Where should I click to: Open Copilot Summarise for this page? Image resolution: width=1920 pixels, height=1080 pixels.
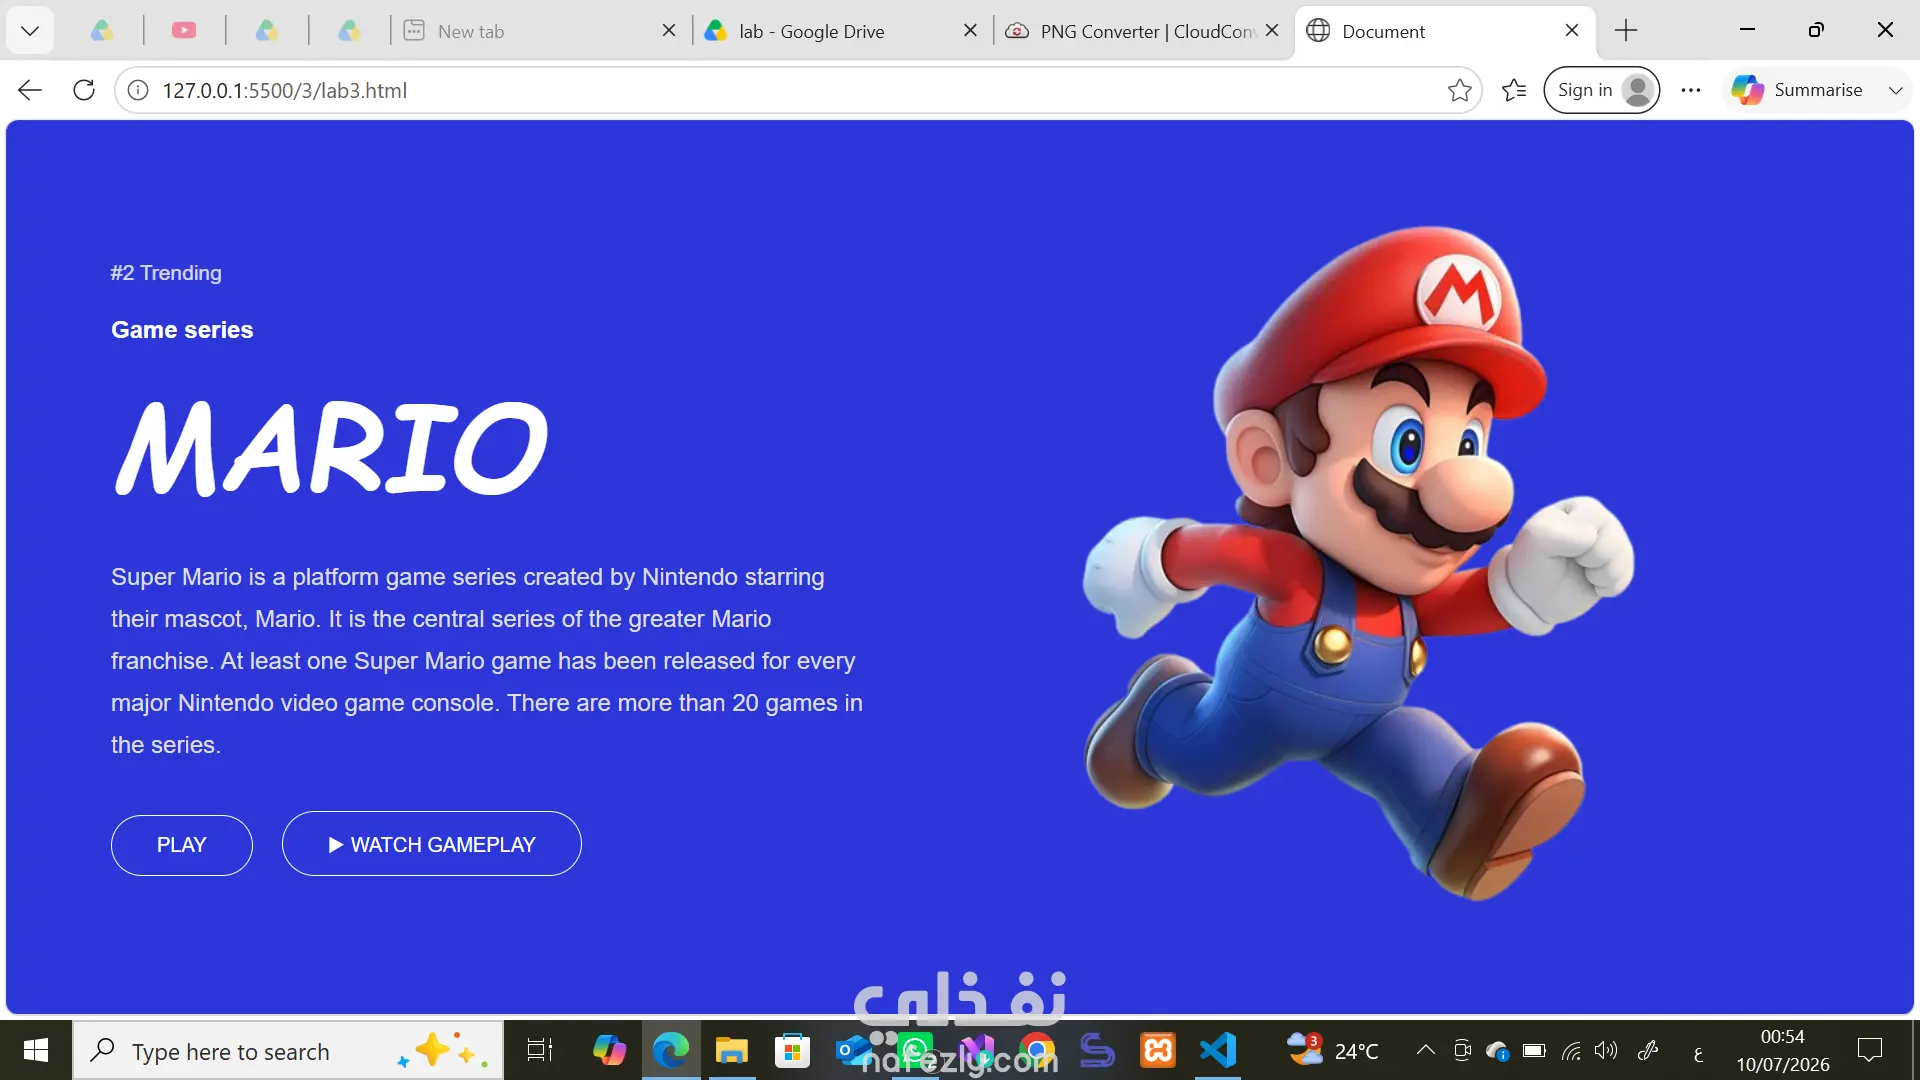pyautogui.click(x=1797, y=90)
